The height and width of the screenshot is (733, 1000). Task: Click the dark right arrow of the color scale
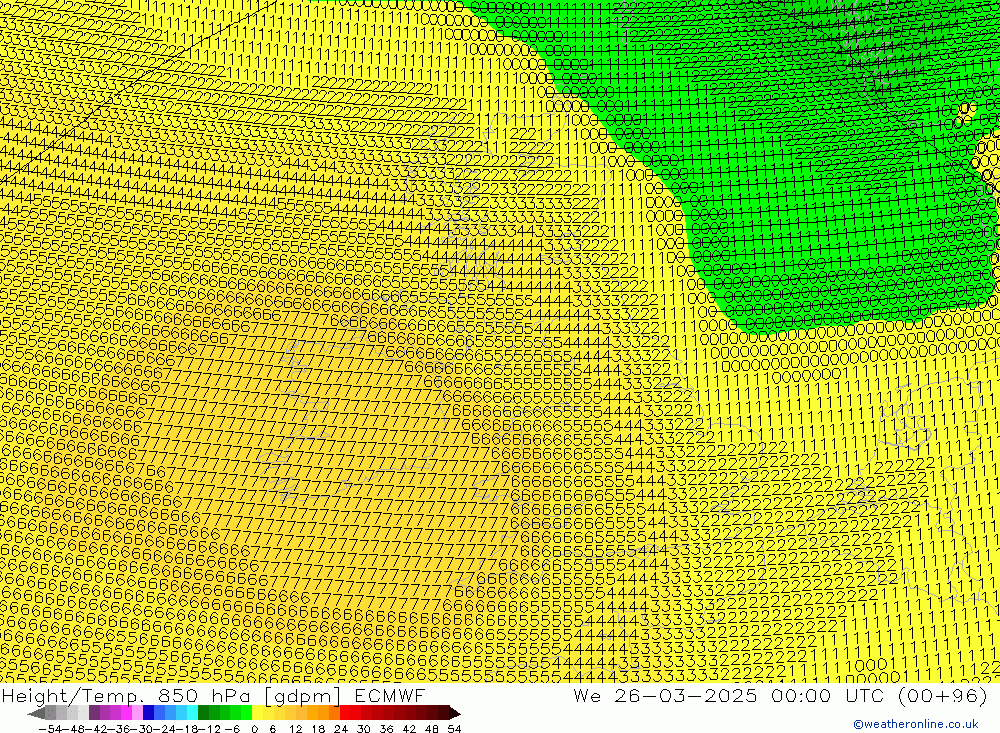click(455, 713)
